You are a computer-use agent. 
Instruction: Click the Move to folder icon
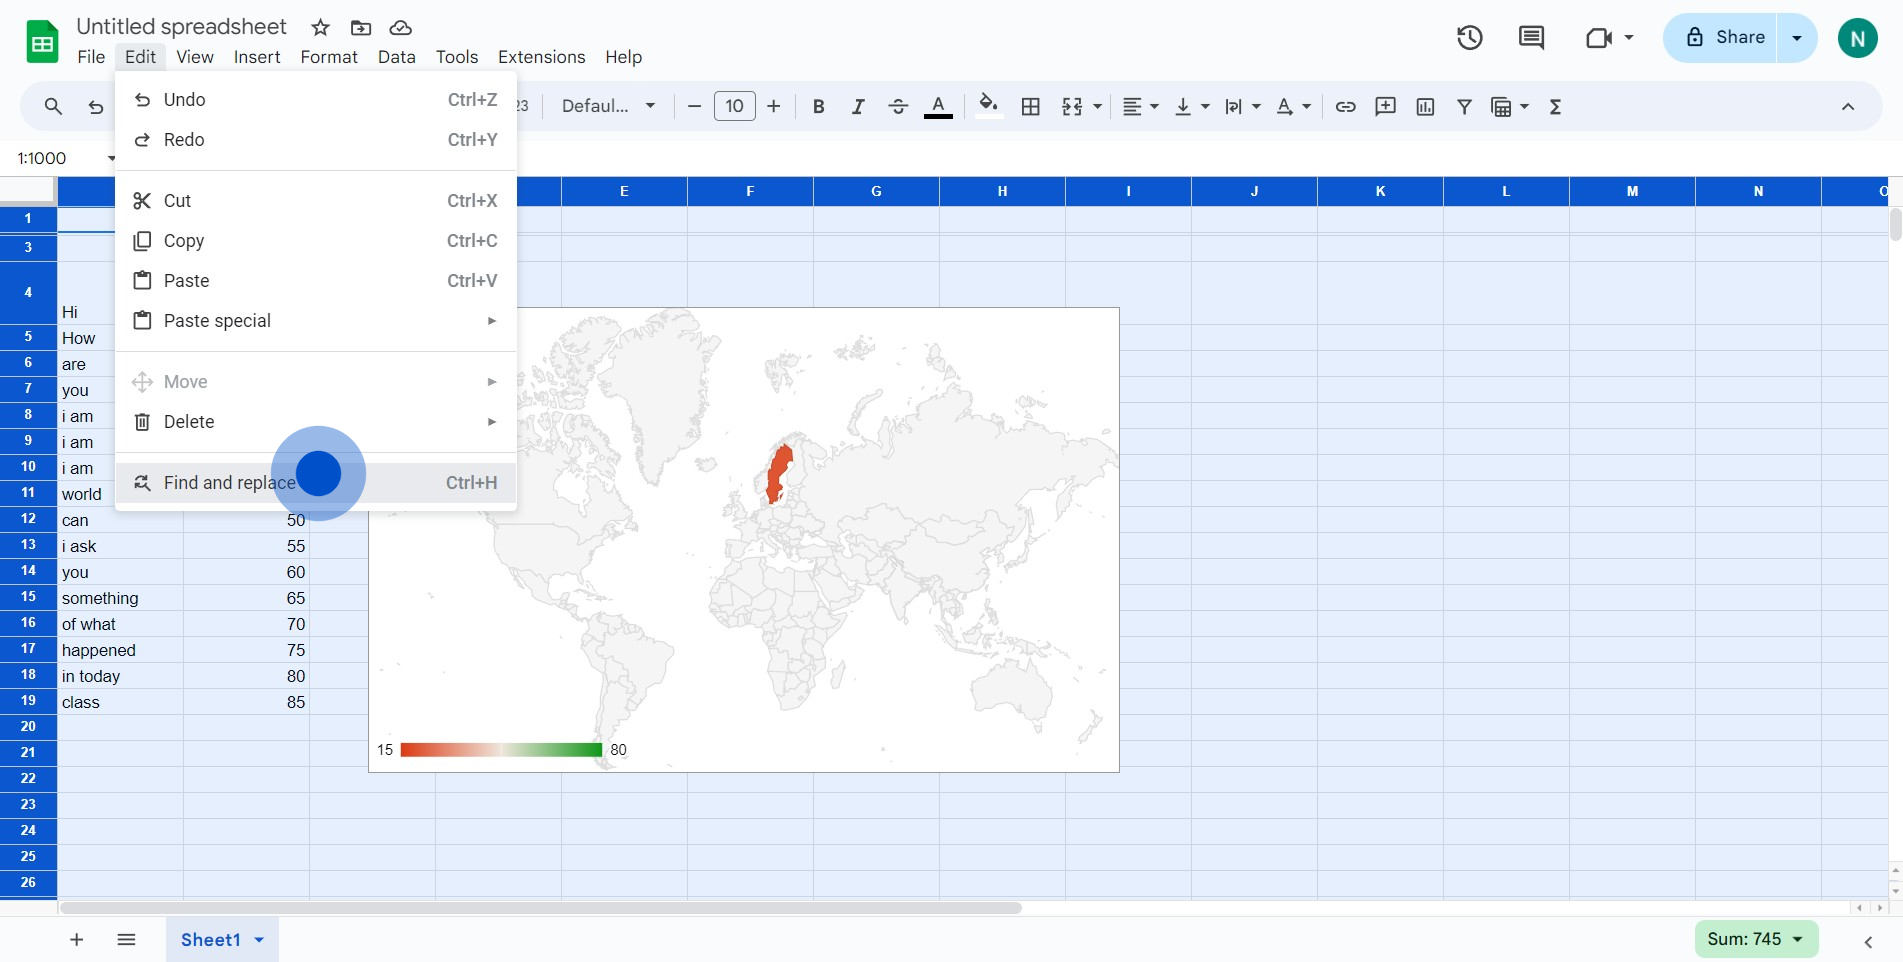(361, 27)
